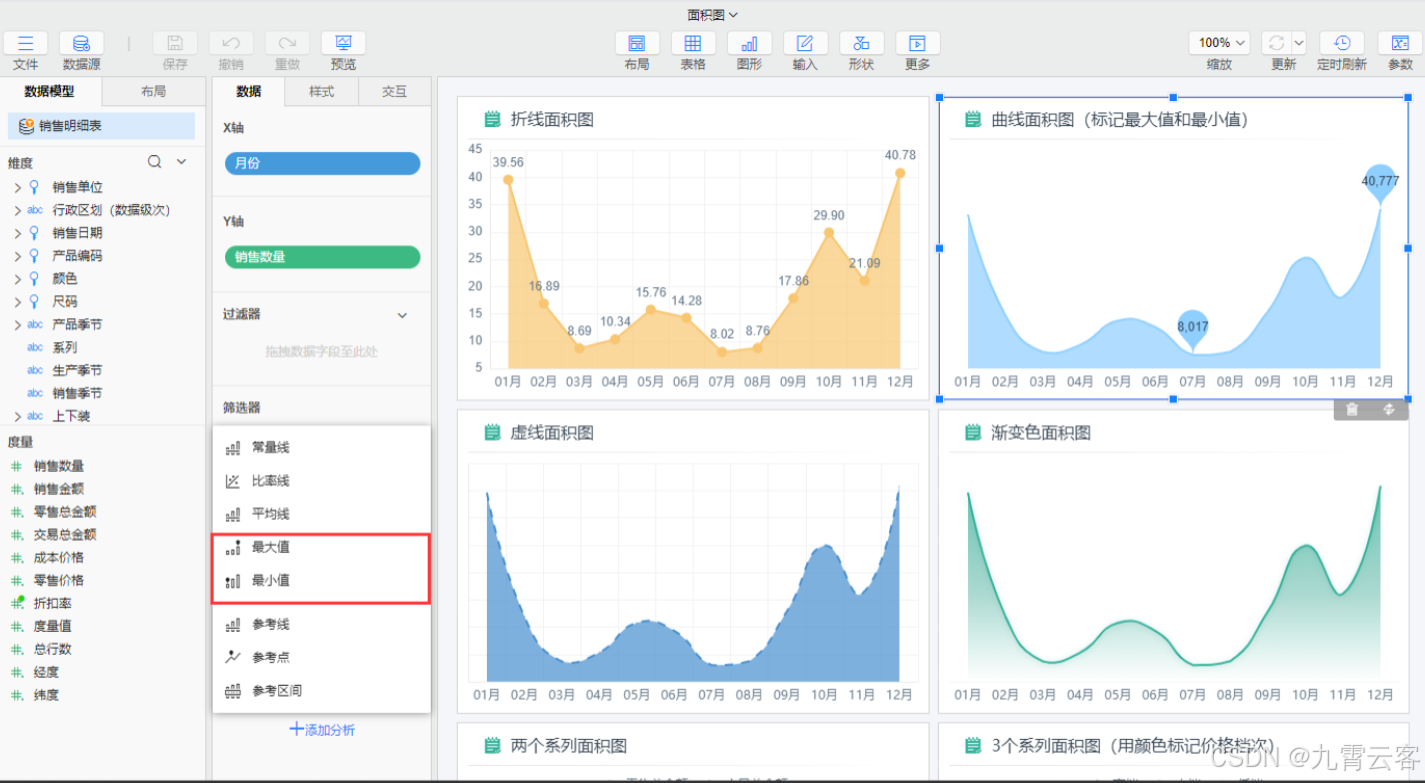Screen dimensions: 1425x783
Task: Click the 销售明细表 data model icon
Action: (27, 126)
